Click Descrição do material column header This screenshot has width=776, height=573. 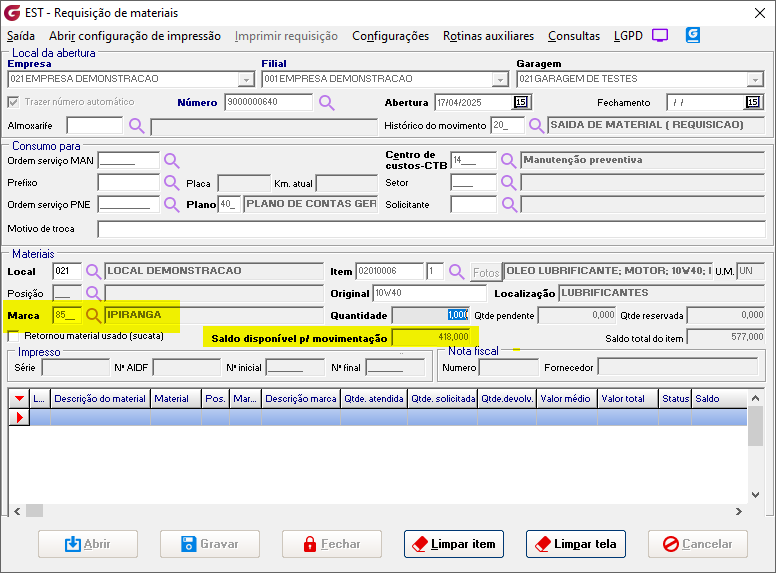pyautogui.click(x=100, y=399)
